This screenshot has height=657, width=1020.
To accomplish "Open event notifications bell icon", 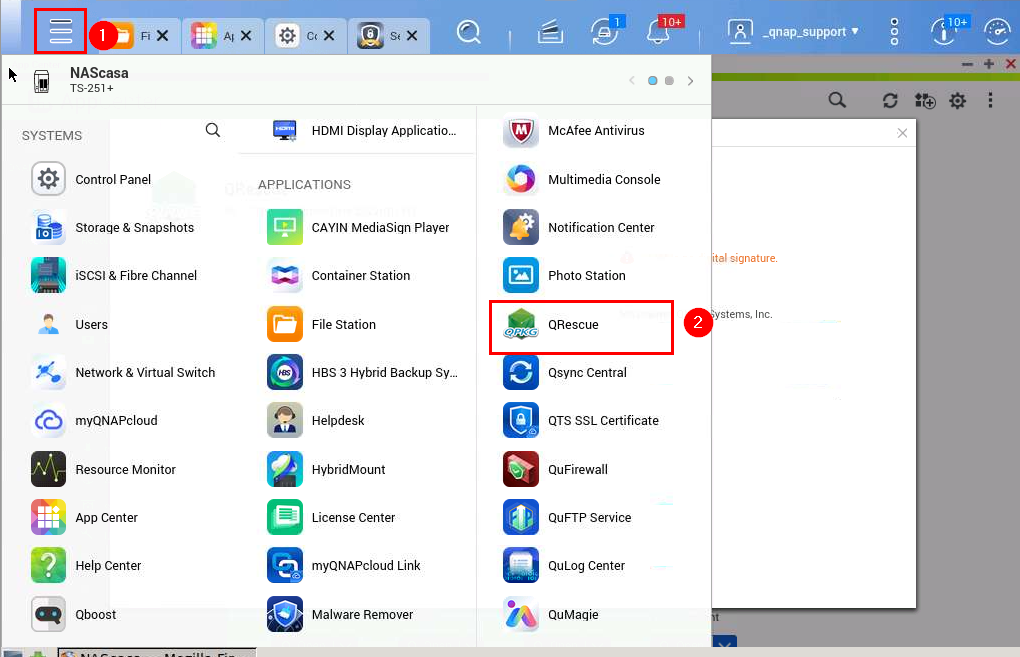I will 660,31.
